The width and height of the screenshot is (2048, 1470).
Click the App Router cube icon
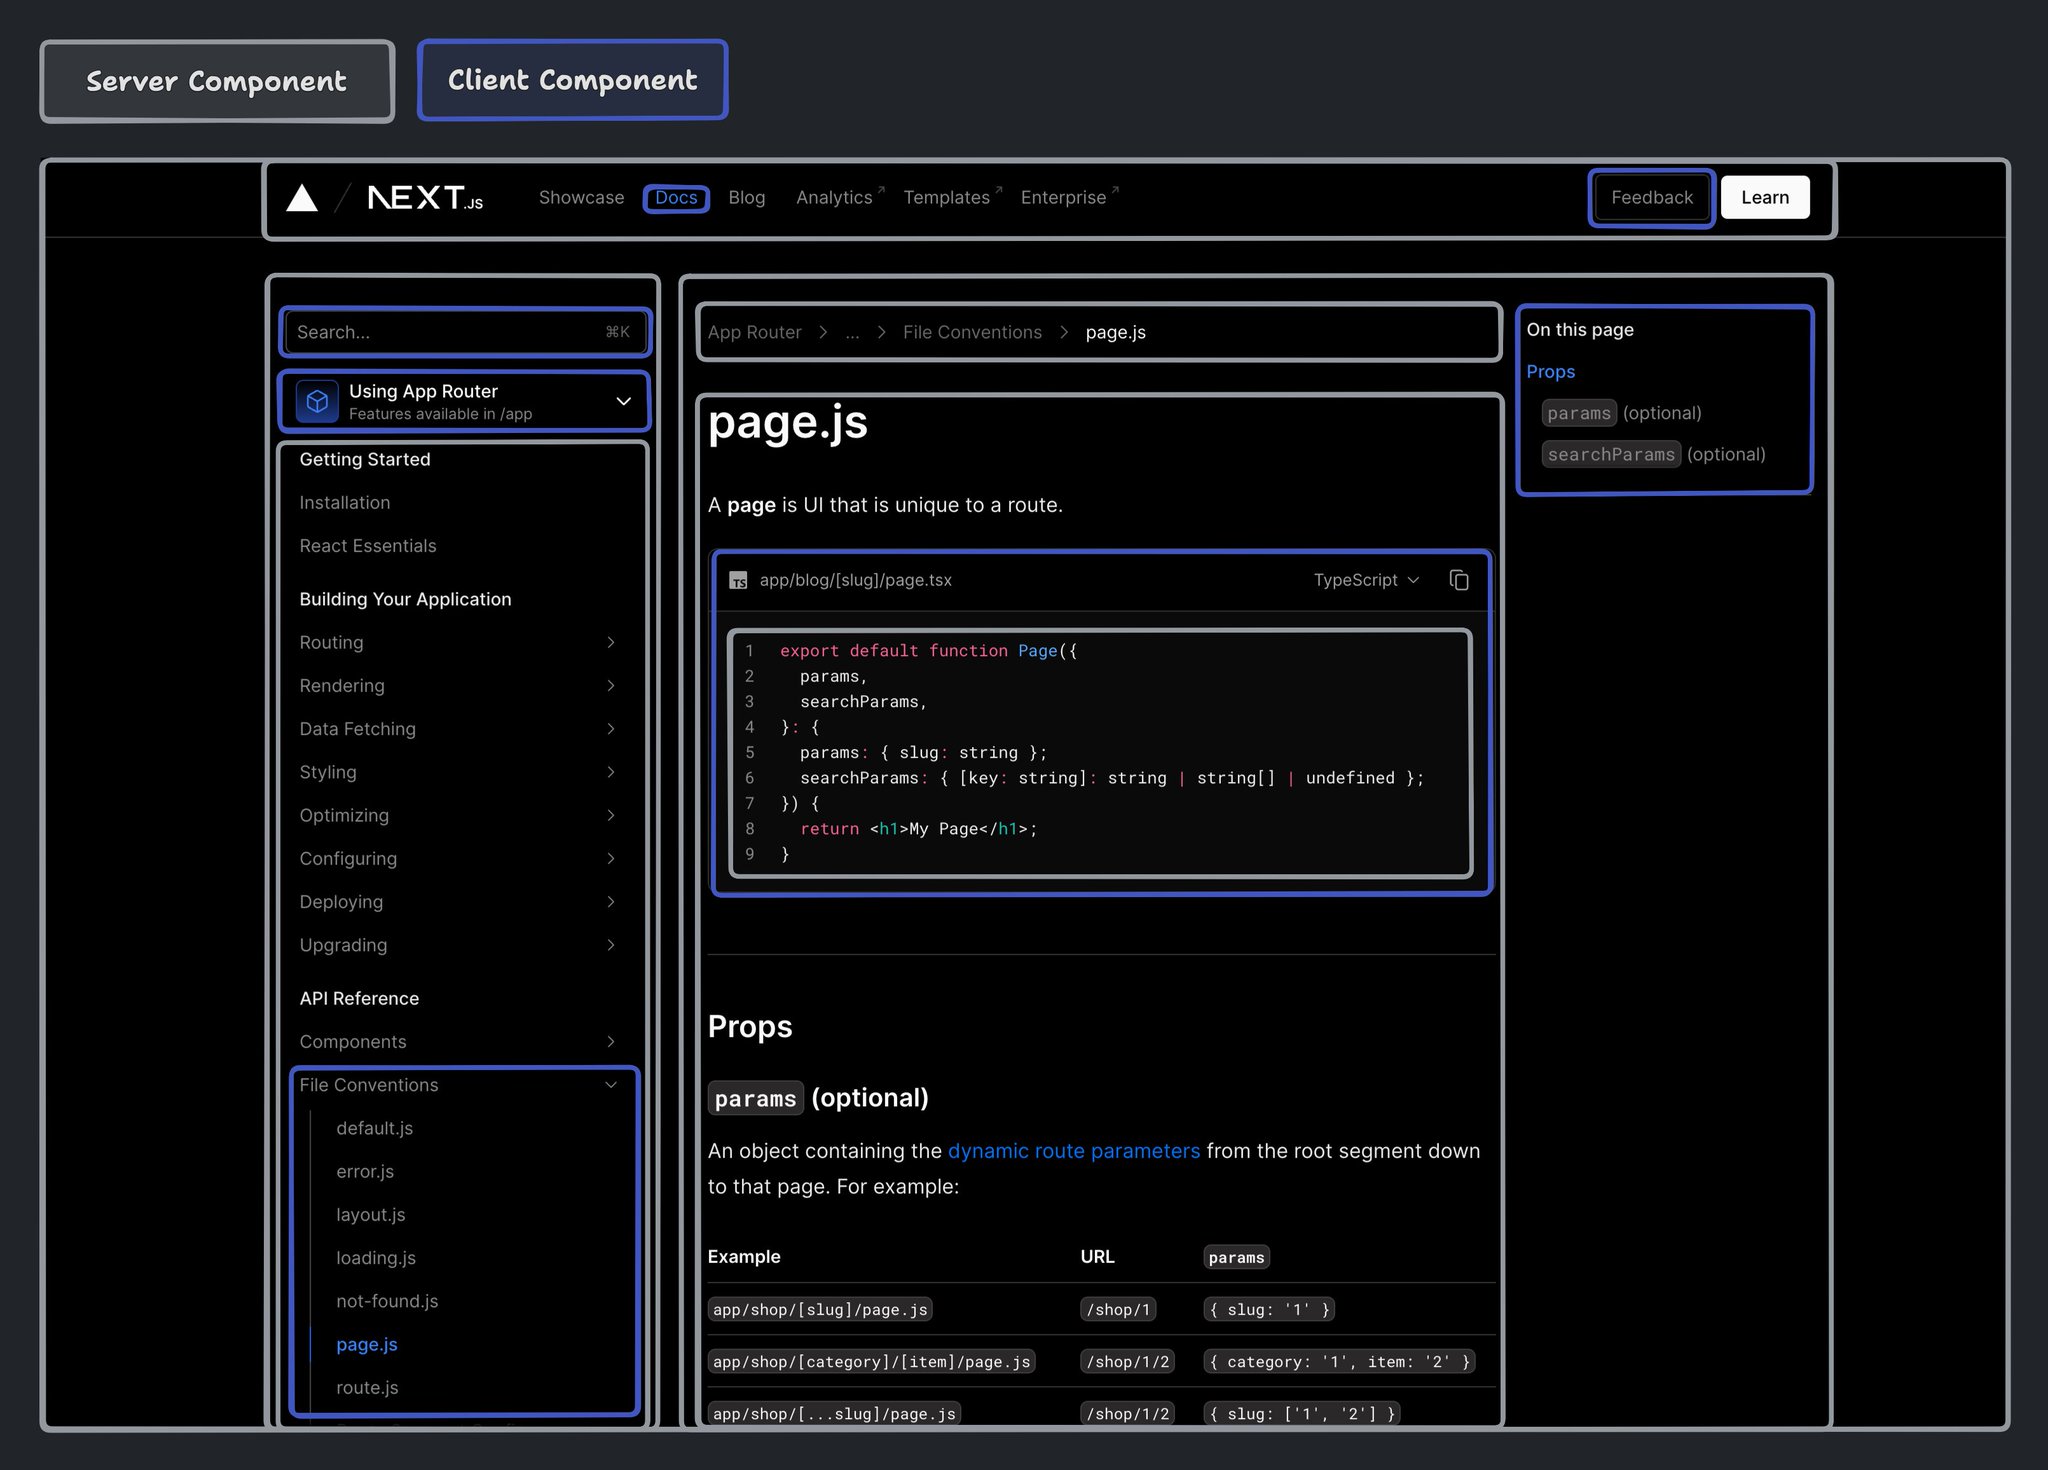317,401
